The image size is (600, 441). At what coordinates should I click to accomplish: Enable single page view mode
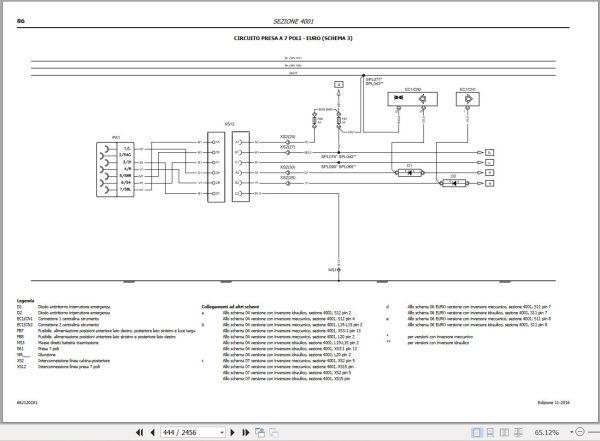476,433
